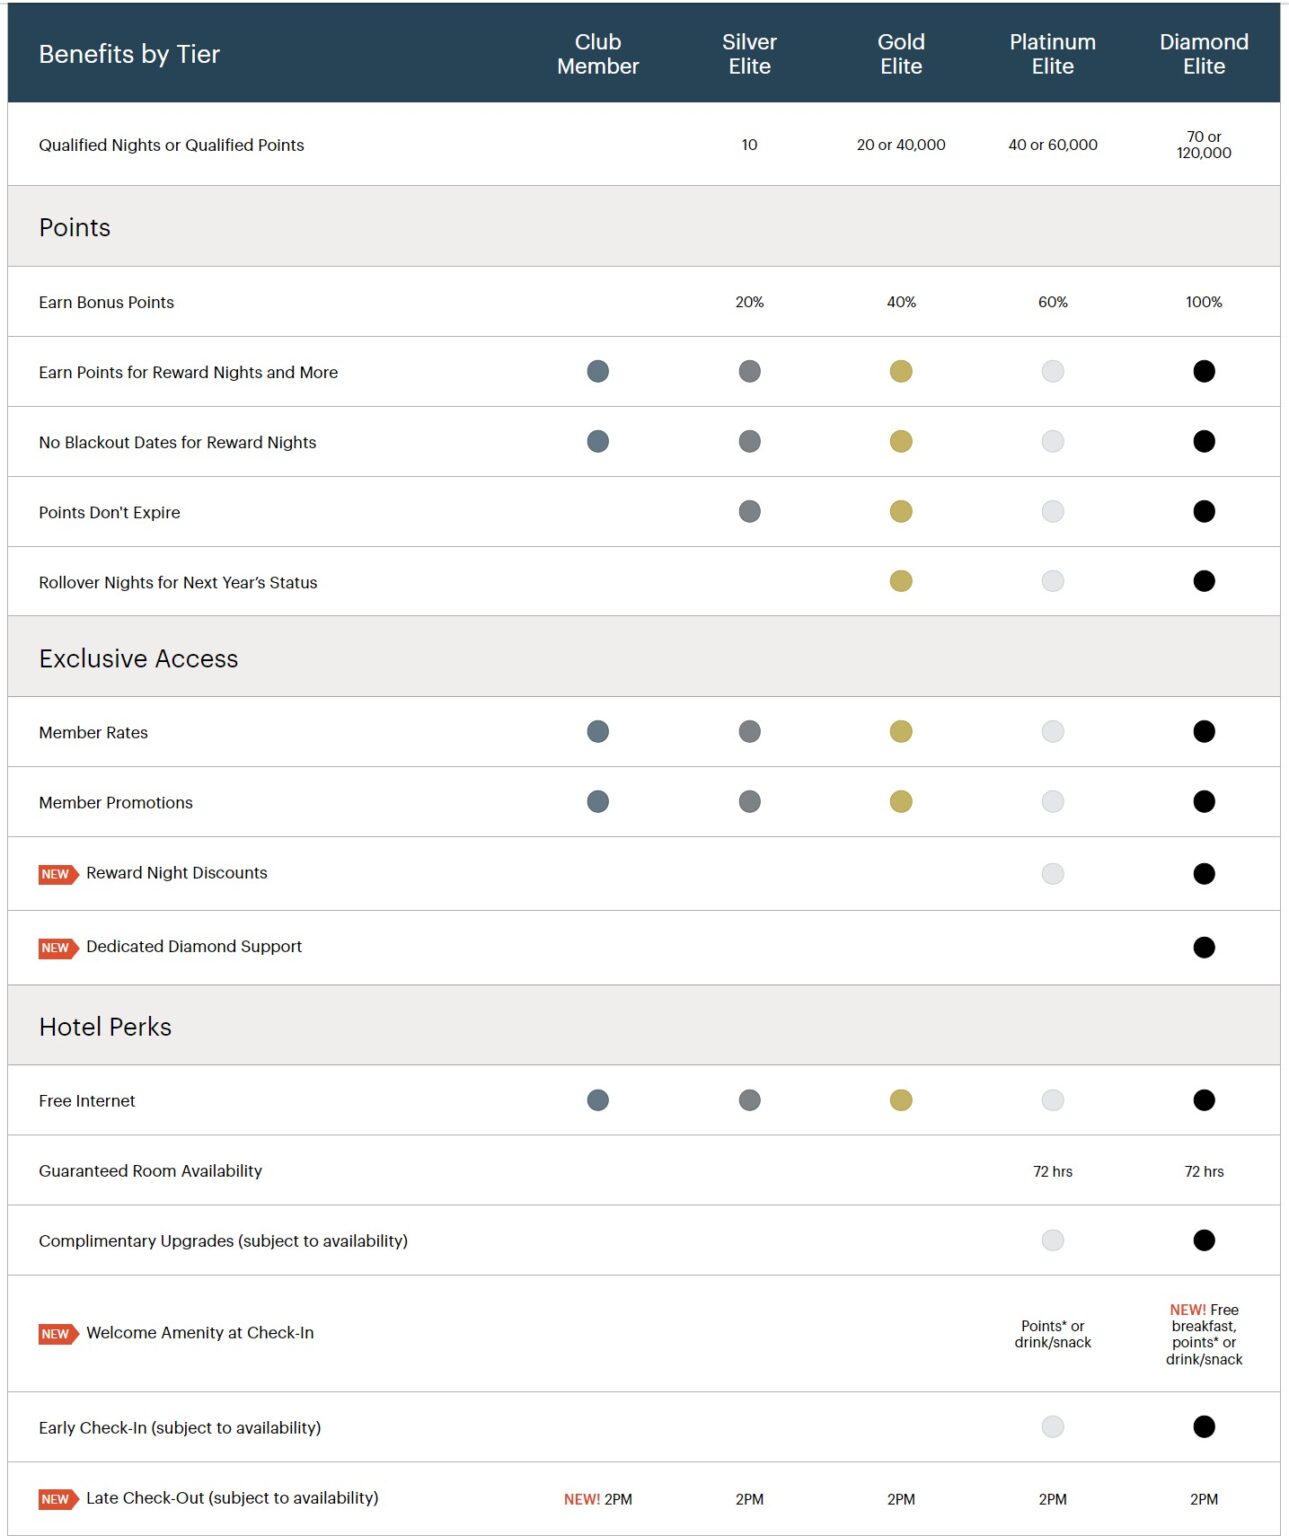
Task: Expand the Exclusive Access section header
Action: (138, 658)
